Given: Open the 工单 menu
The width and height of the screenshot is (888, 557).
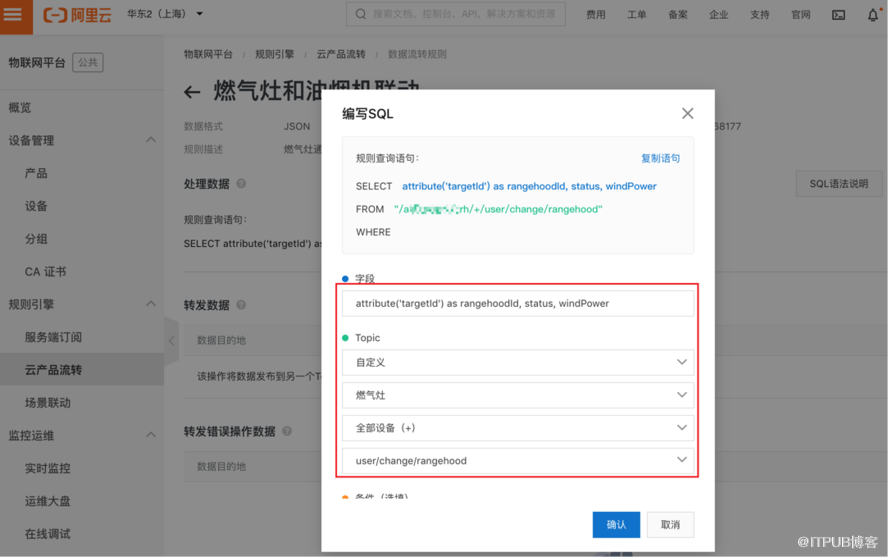Looking at the screenshot, I should click(x=637, y=15).
